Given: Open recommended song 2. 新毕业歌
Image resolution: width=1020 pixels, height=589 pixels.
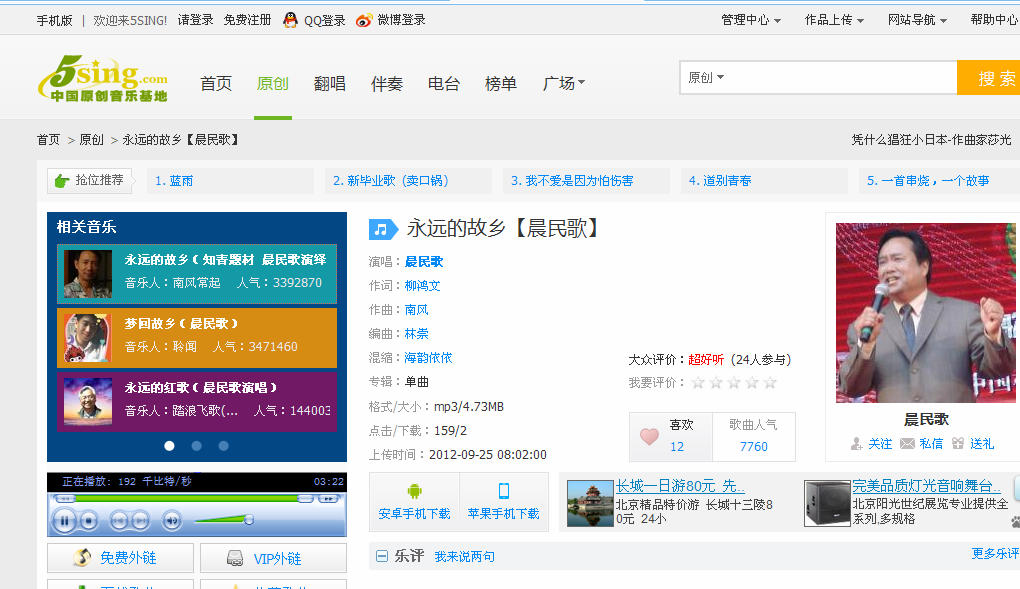Looking at the screenshot, I should (x=390, y=181).
